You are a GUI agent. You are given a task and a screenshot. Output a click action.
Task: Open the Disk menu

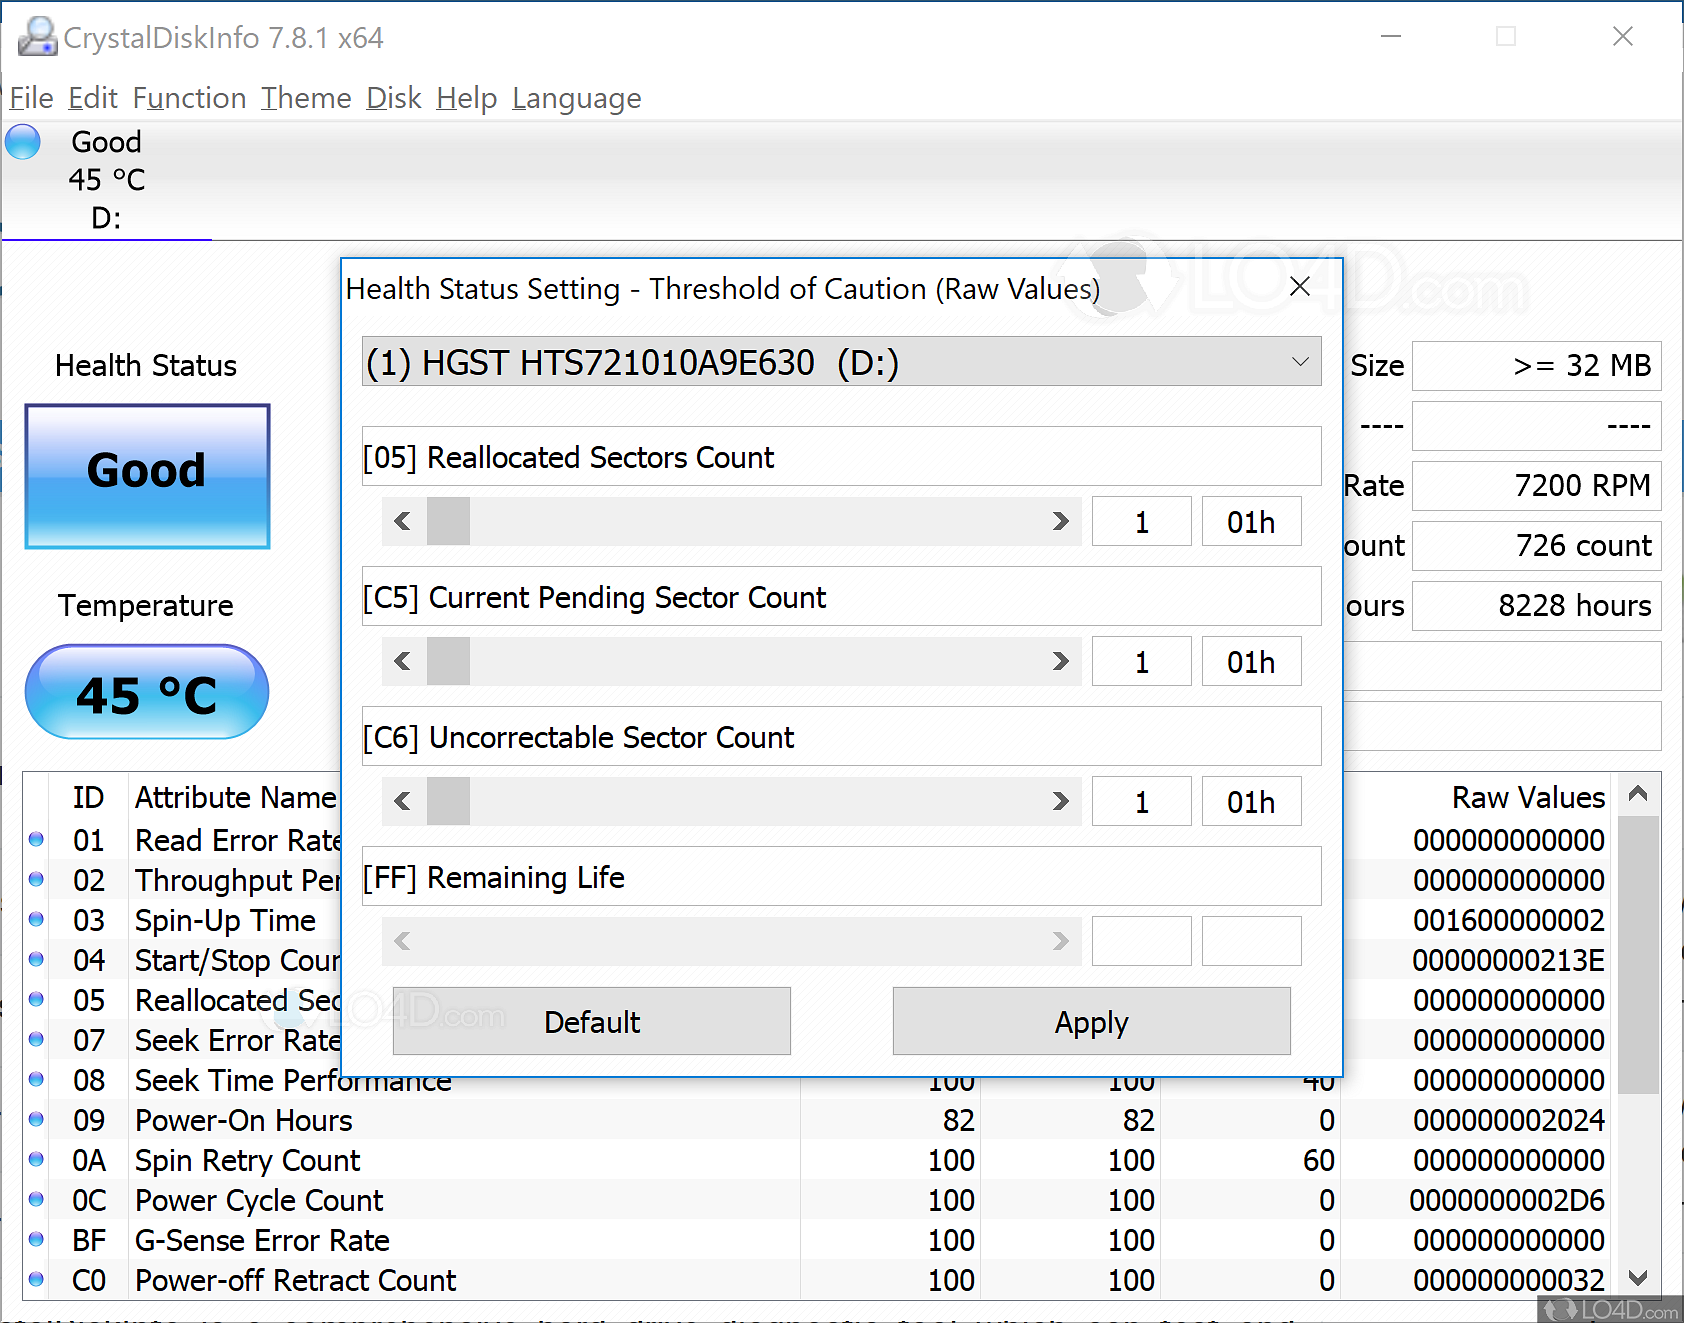393,98
